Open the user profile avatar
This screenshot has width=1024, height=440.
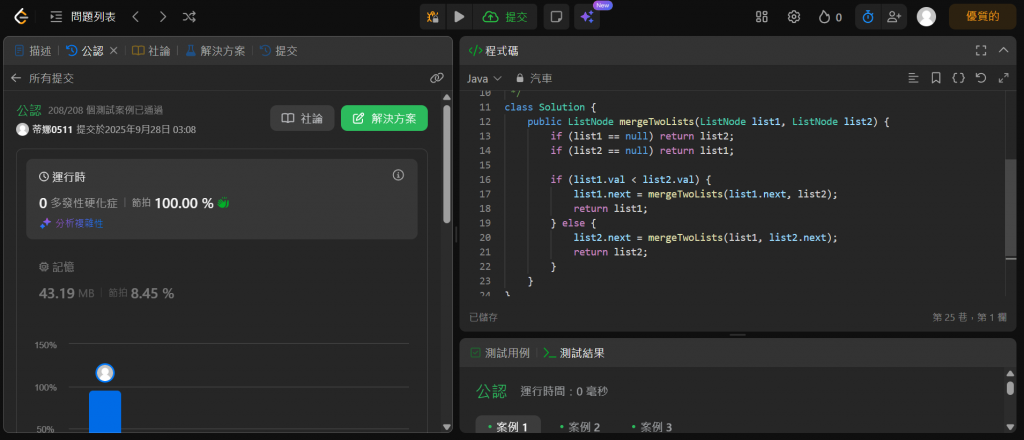tap(926, 17)
